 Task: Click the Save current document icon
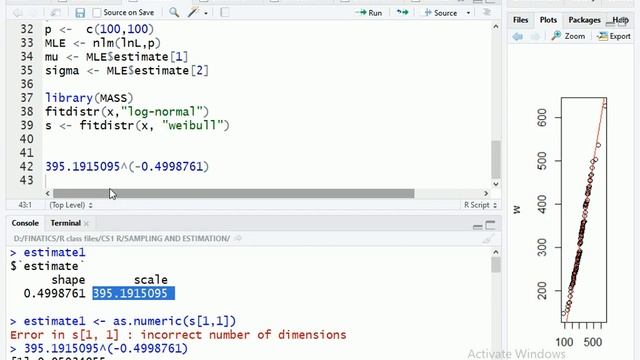80,13
